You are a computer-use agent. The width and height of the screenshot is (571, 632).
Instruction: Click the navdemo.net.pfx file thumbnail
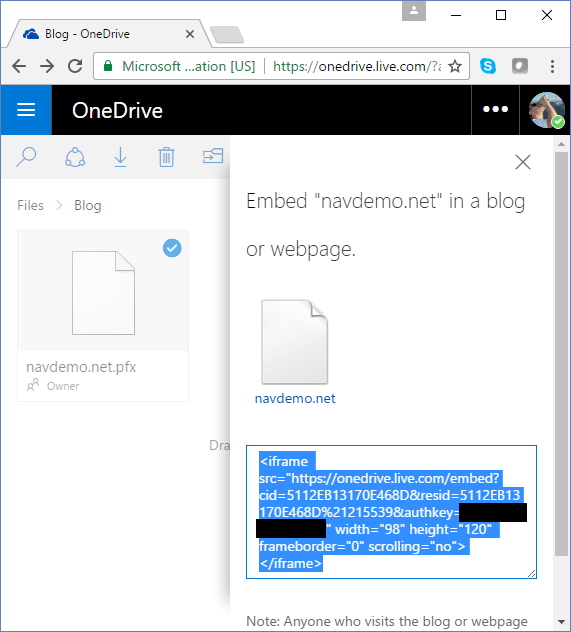(x=103, y=293)
